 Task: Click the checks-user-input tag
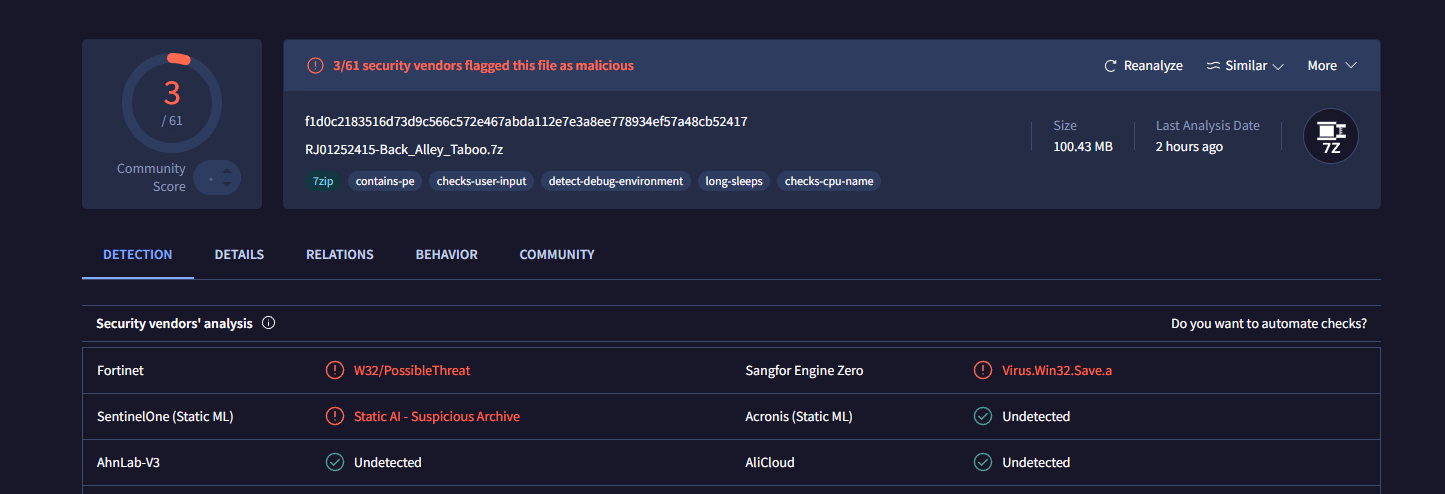click(x=481, y=181)
